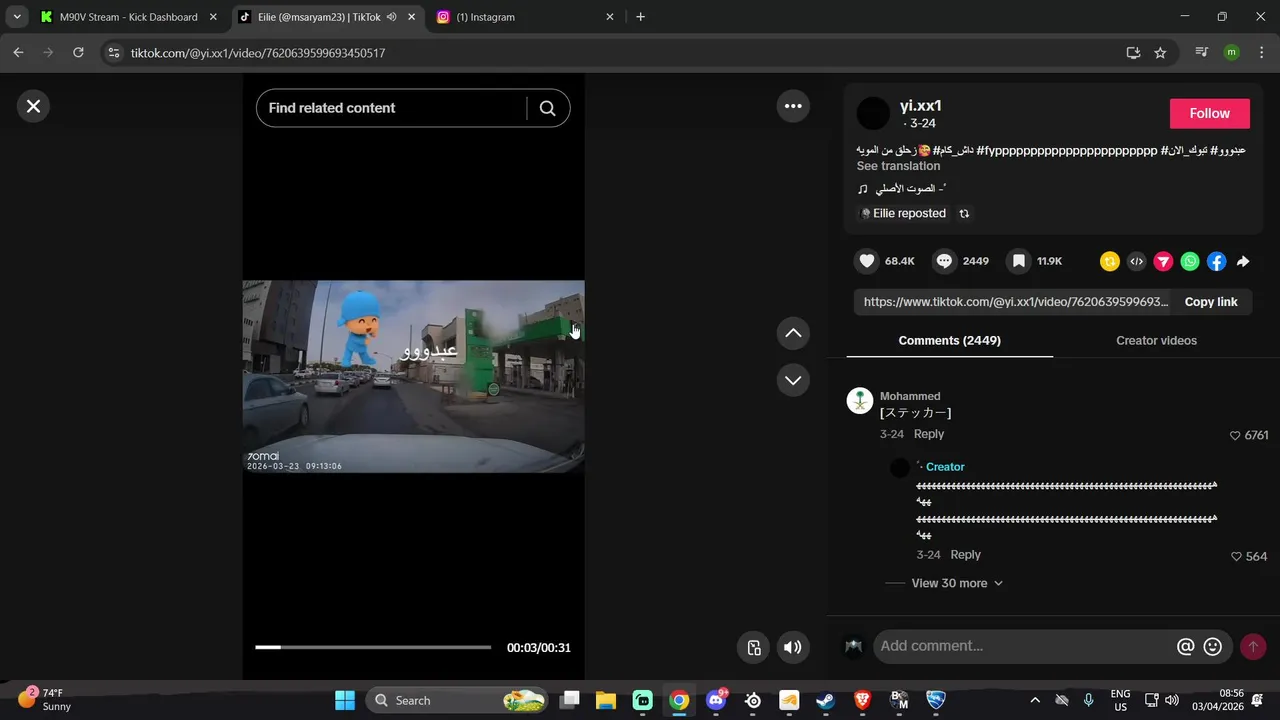Open the Chrome profile avatar

click(1231, 53)
